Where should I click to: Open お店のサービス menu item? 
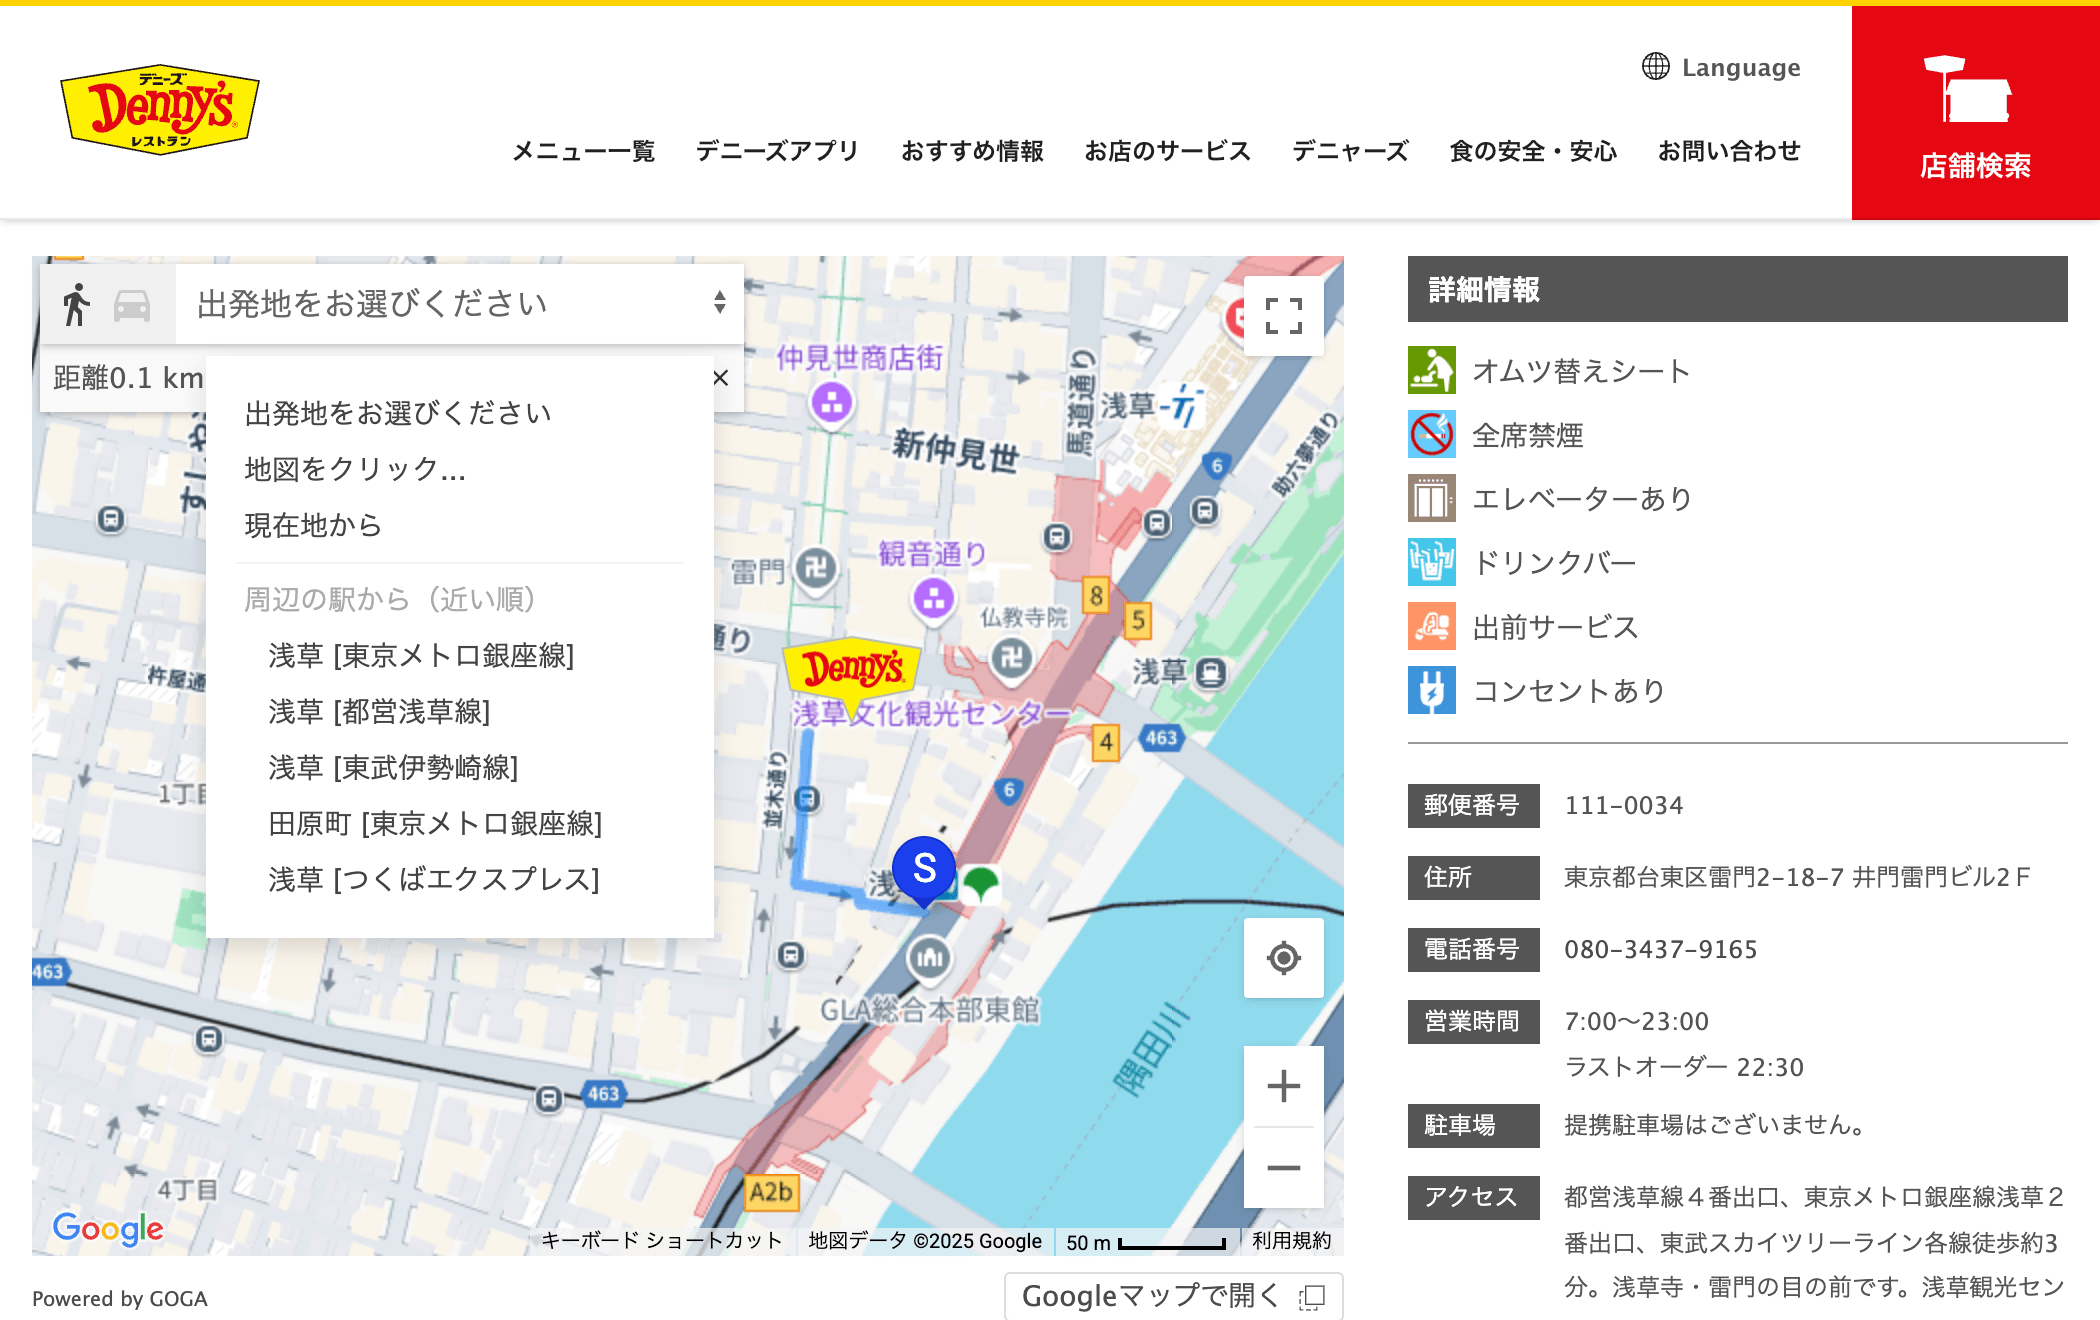click(x=1168, y=151)
